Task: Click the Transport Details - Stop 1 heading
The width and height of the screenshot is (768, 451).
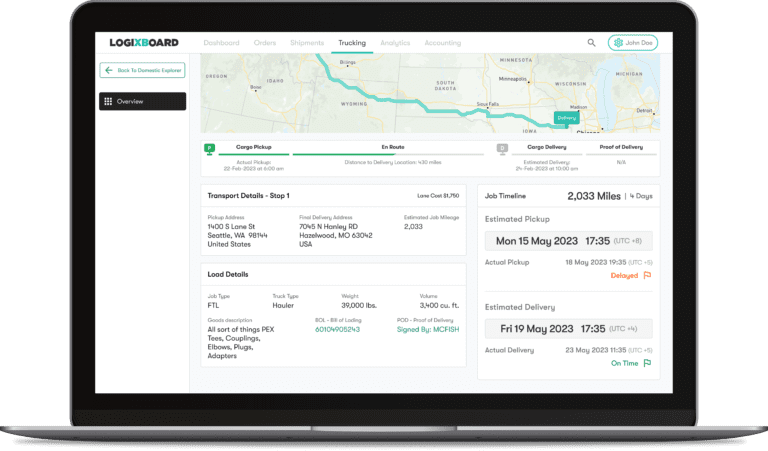Action: click(x=248, y=195)
